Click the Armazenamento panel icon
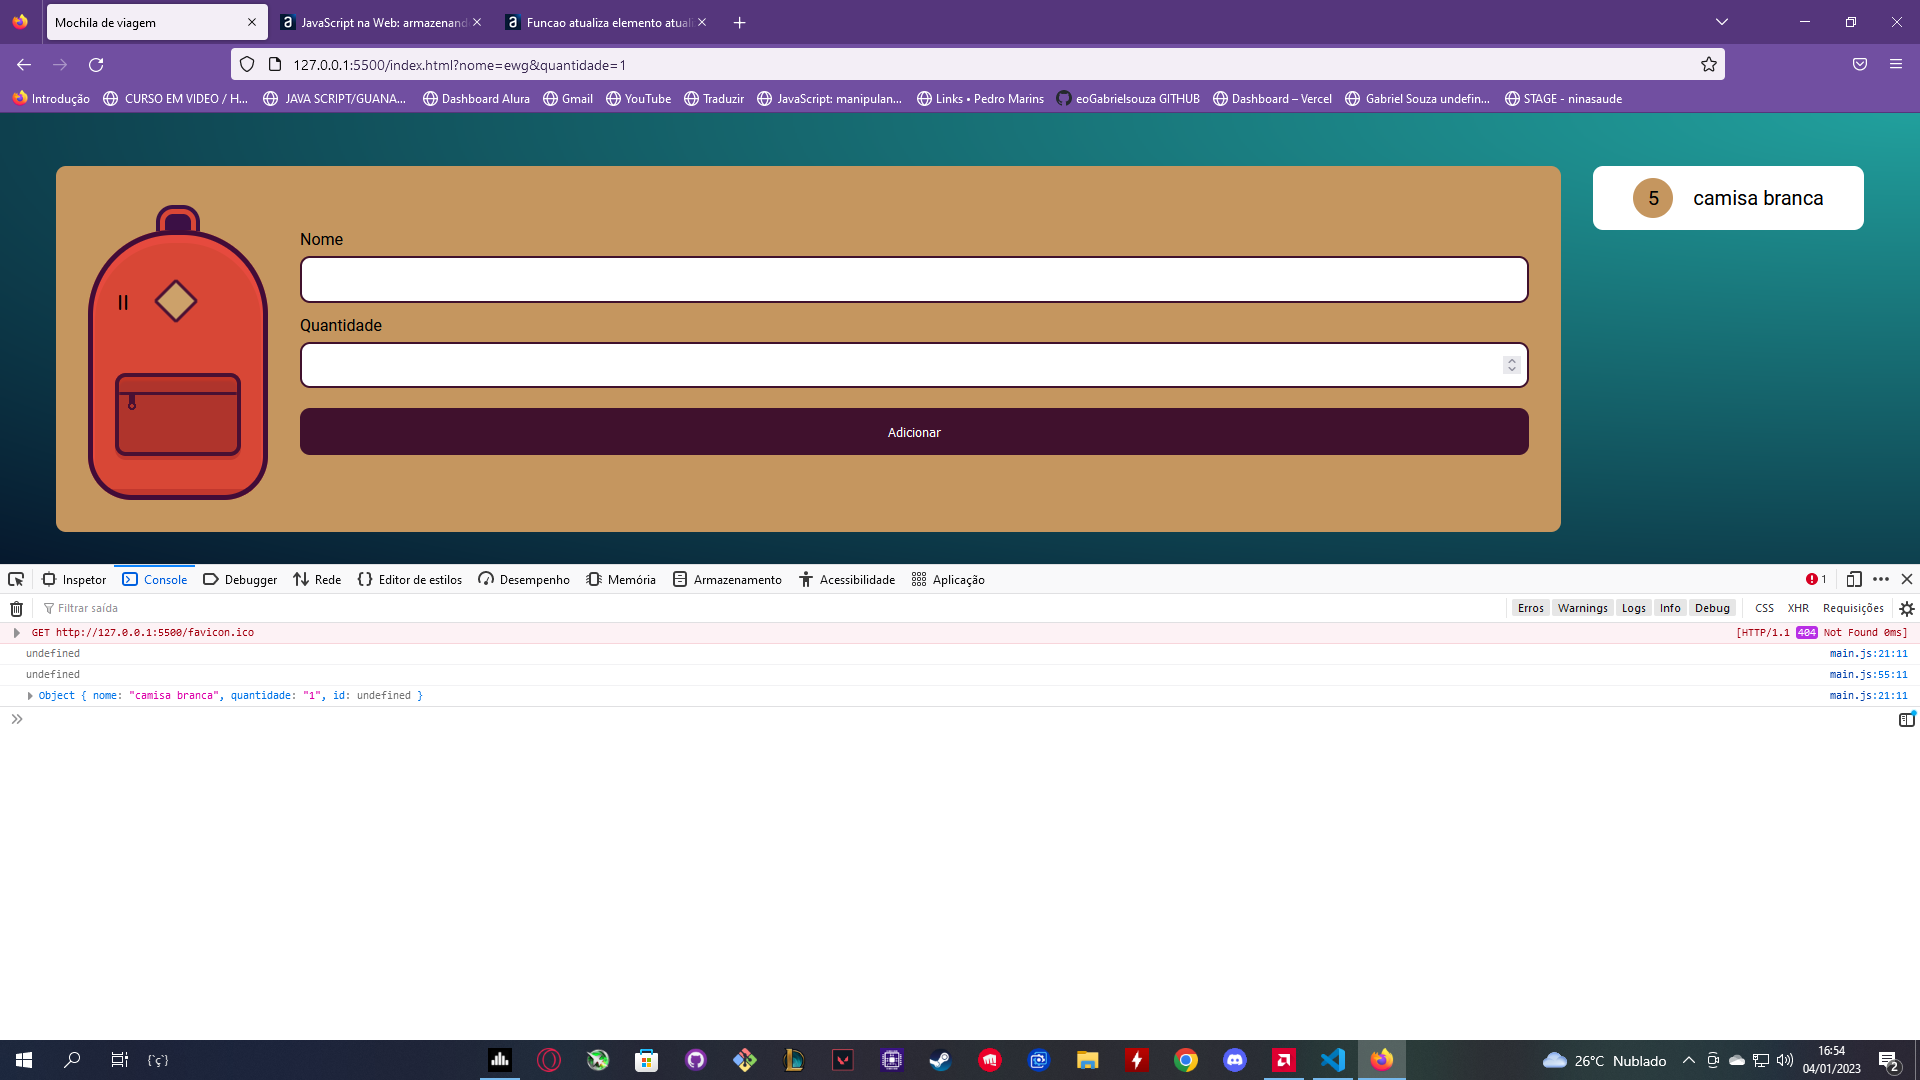Screen dimensions: 1920x1080 [x=678, y=579]
